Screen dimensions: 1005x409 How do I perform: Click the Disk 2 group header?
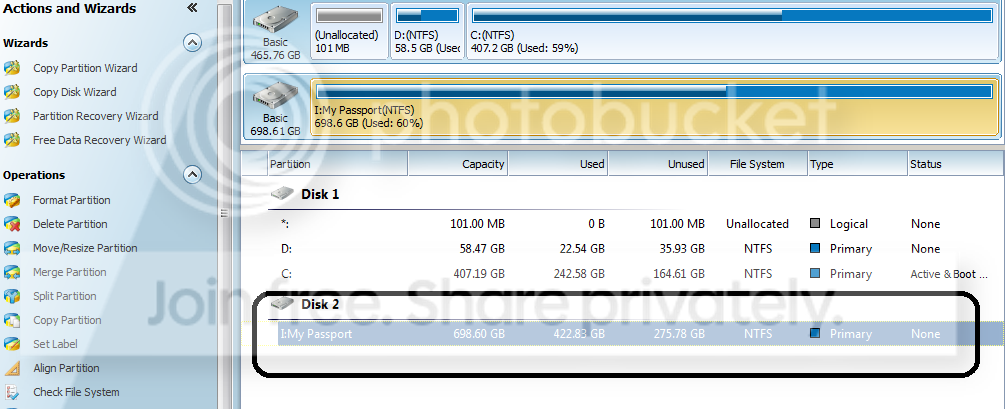320,304
